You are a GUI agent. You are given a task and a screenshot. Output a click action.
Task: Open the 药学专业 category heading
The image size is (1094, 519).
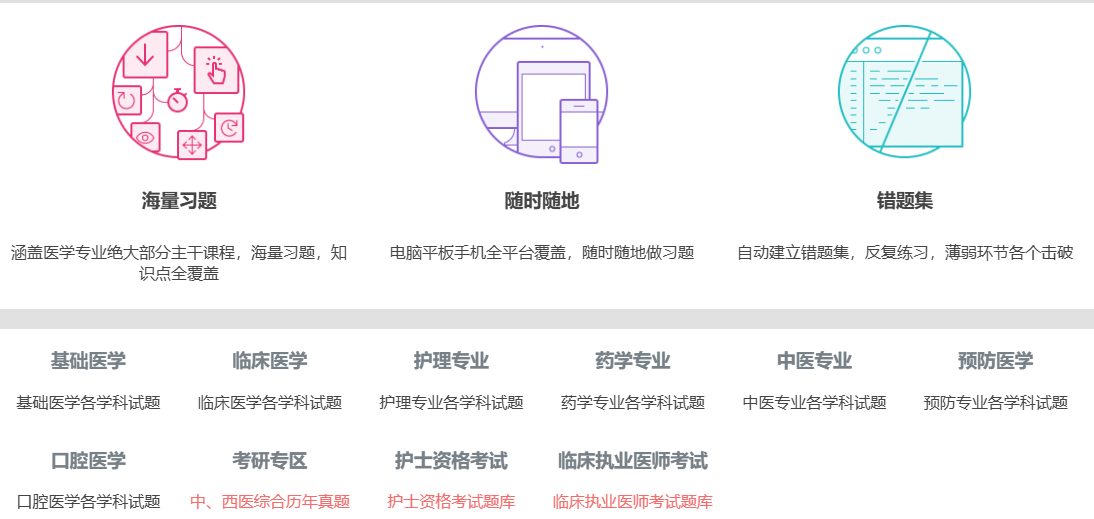(633, 361)
